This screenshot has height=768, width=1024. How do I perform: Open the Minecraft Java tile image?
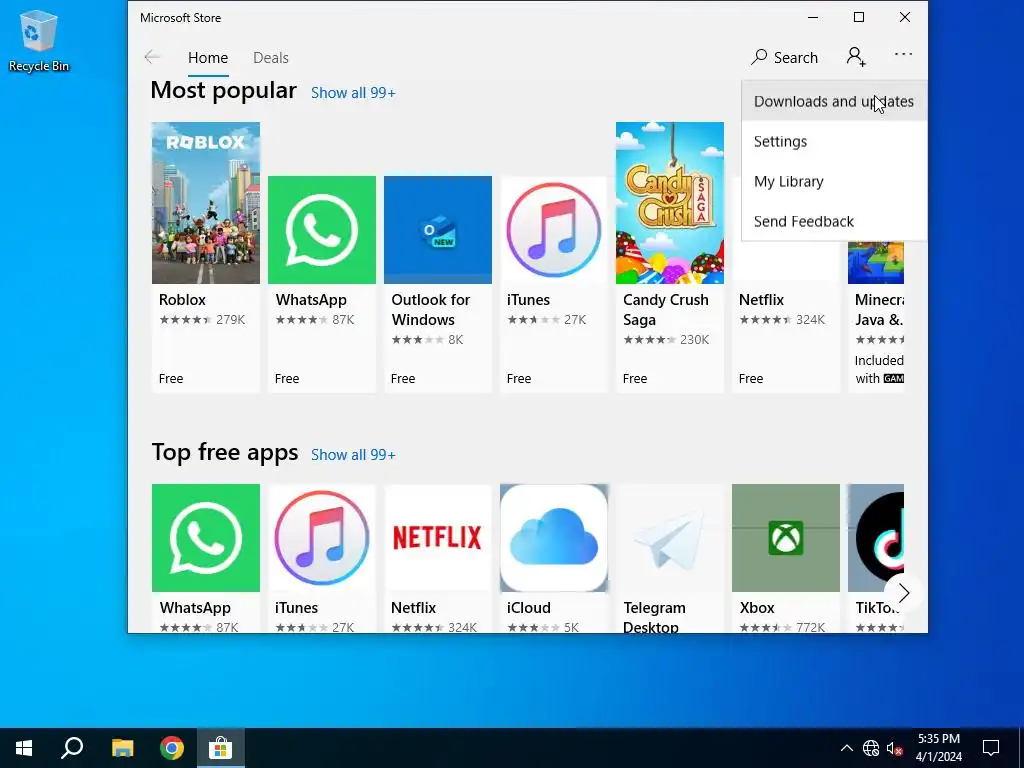(876, 263)
